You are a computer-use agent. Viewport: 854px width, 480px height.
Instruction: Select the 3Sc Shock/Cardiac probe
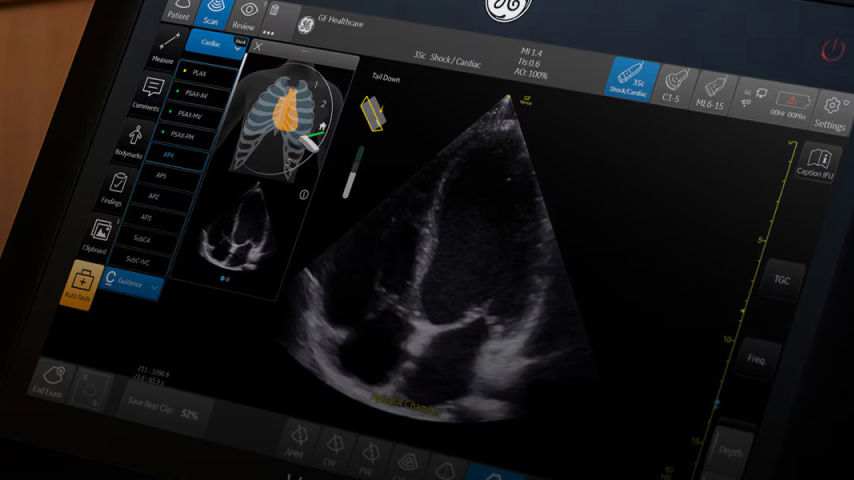click(x=636, y=77)
